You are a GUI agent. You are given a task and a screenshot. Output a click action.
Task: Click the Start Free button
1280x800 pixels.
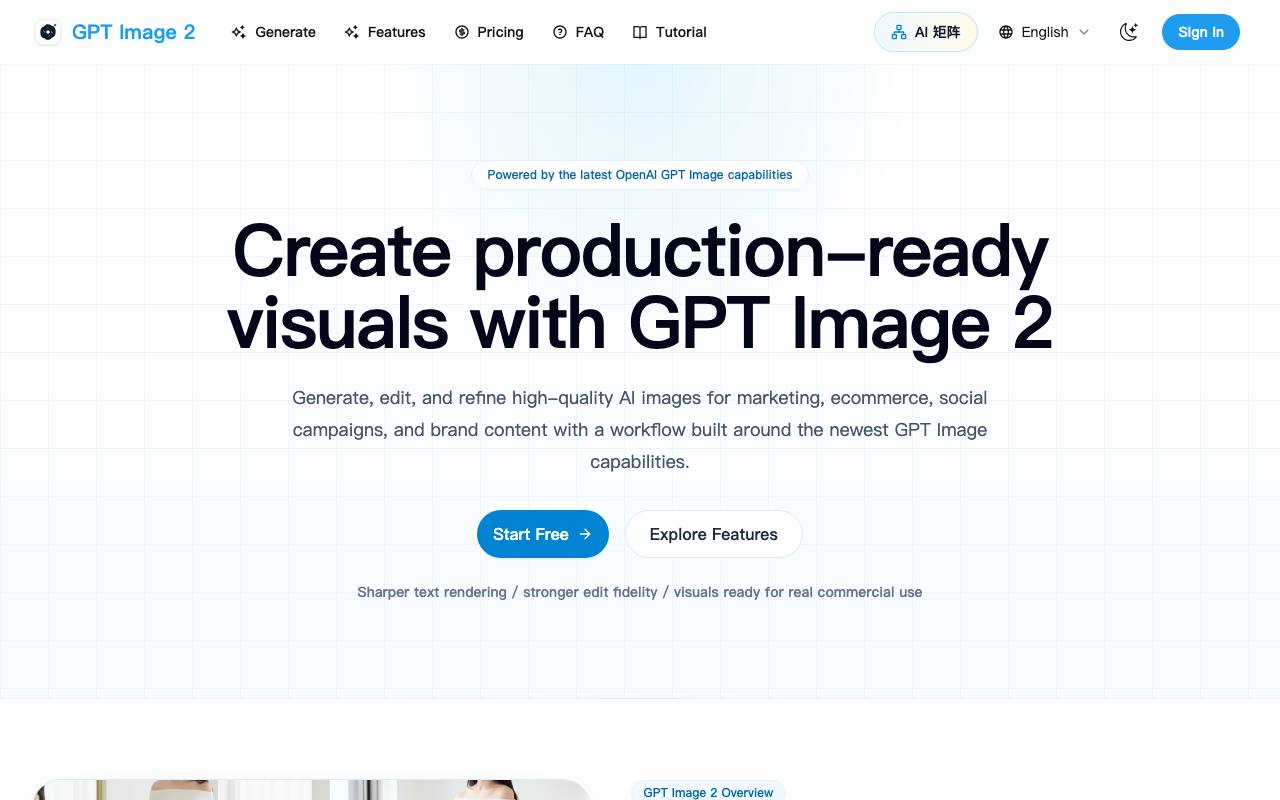click(543, 534)
